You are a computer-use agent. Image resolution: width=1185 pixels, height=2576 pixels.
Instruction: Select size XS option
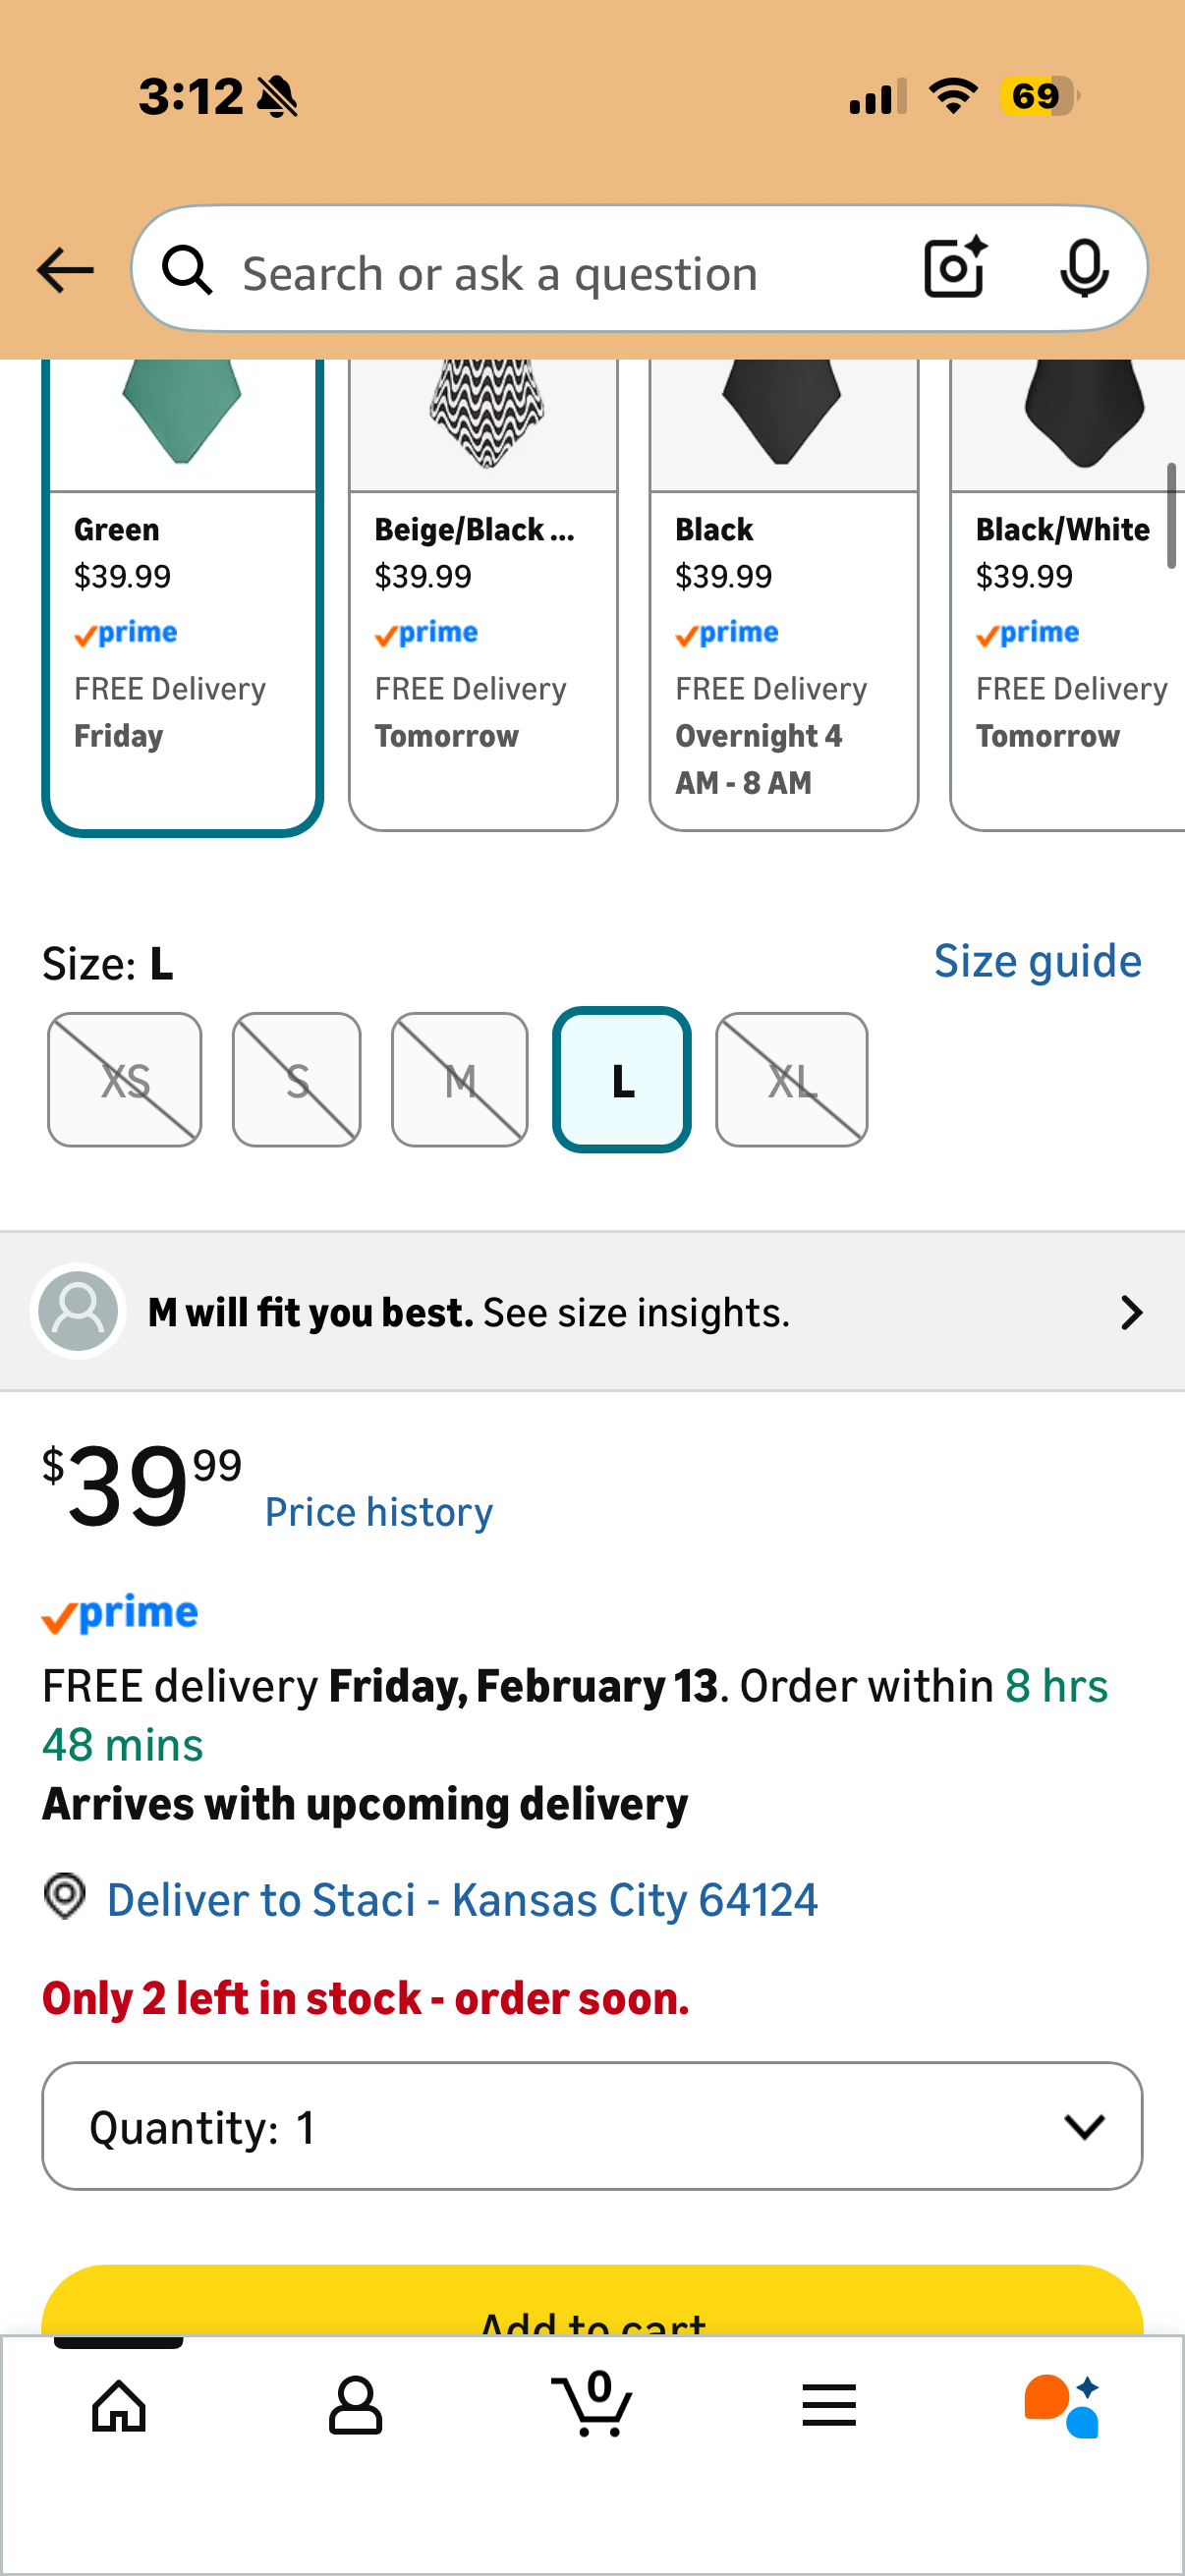[x=125, y=1080]
